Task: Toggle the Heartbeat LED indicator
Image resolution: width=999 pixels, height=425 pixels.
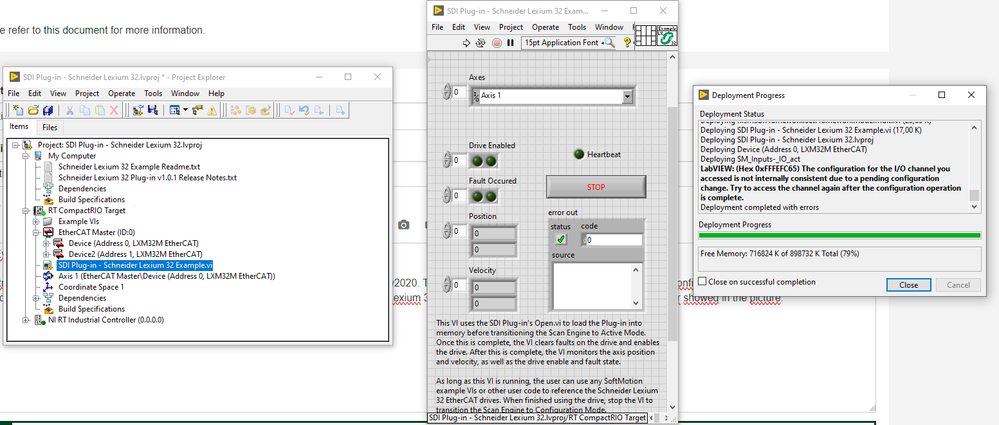Action: point(579,154)
